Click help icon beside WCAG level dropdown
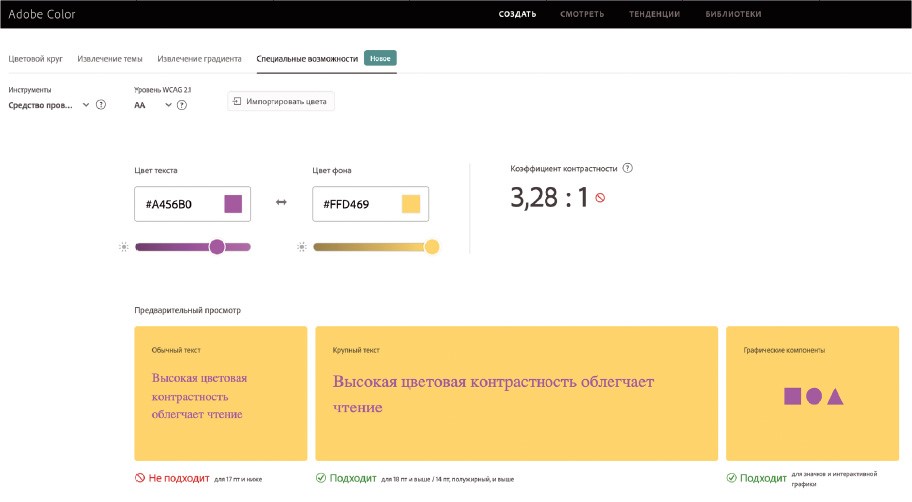The image size is (912, 502). point(182,105)
